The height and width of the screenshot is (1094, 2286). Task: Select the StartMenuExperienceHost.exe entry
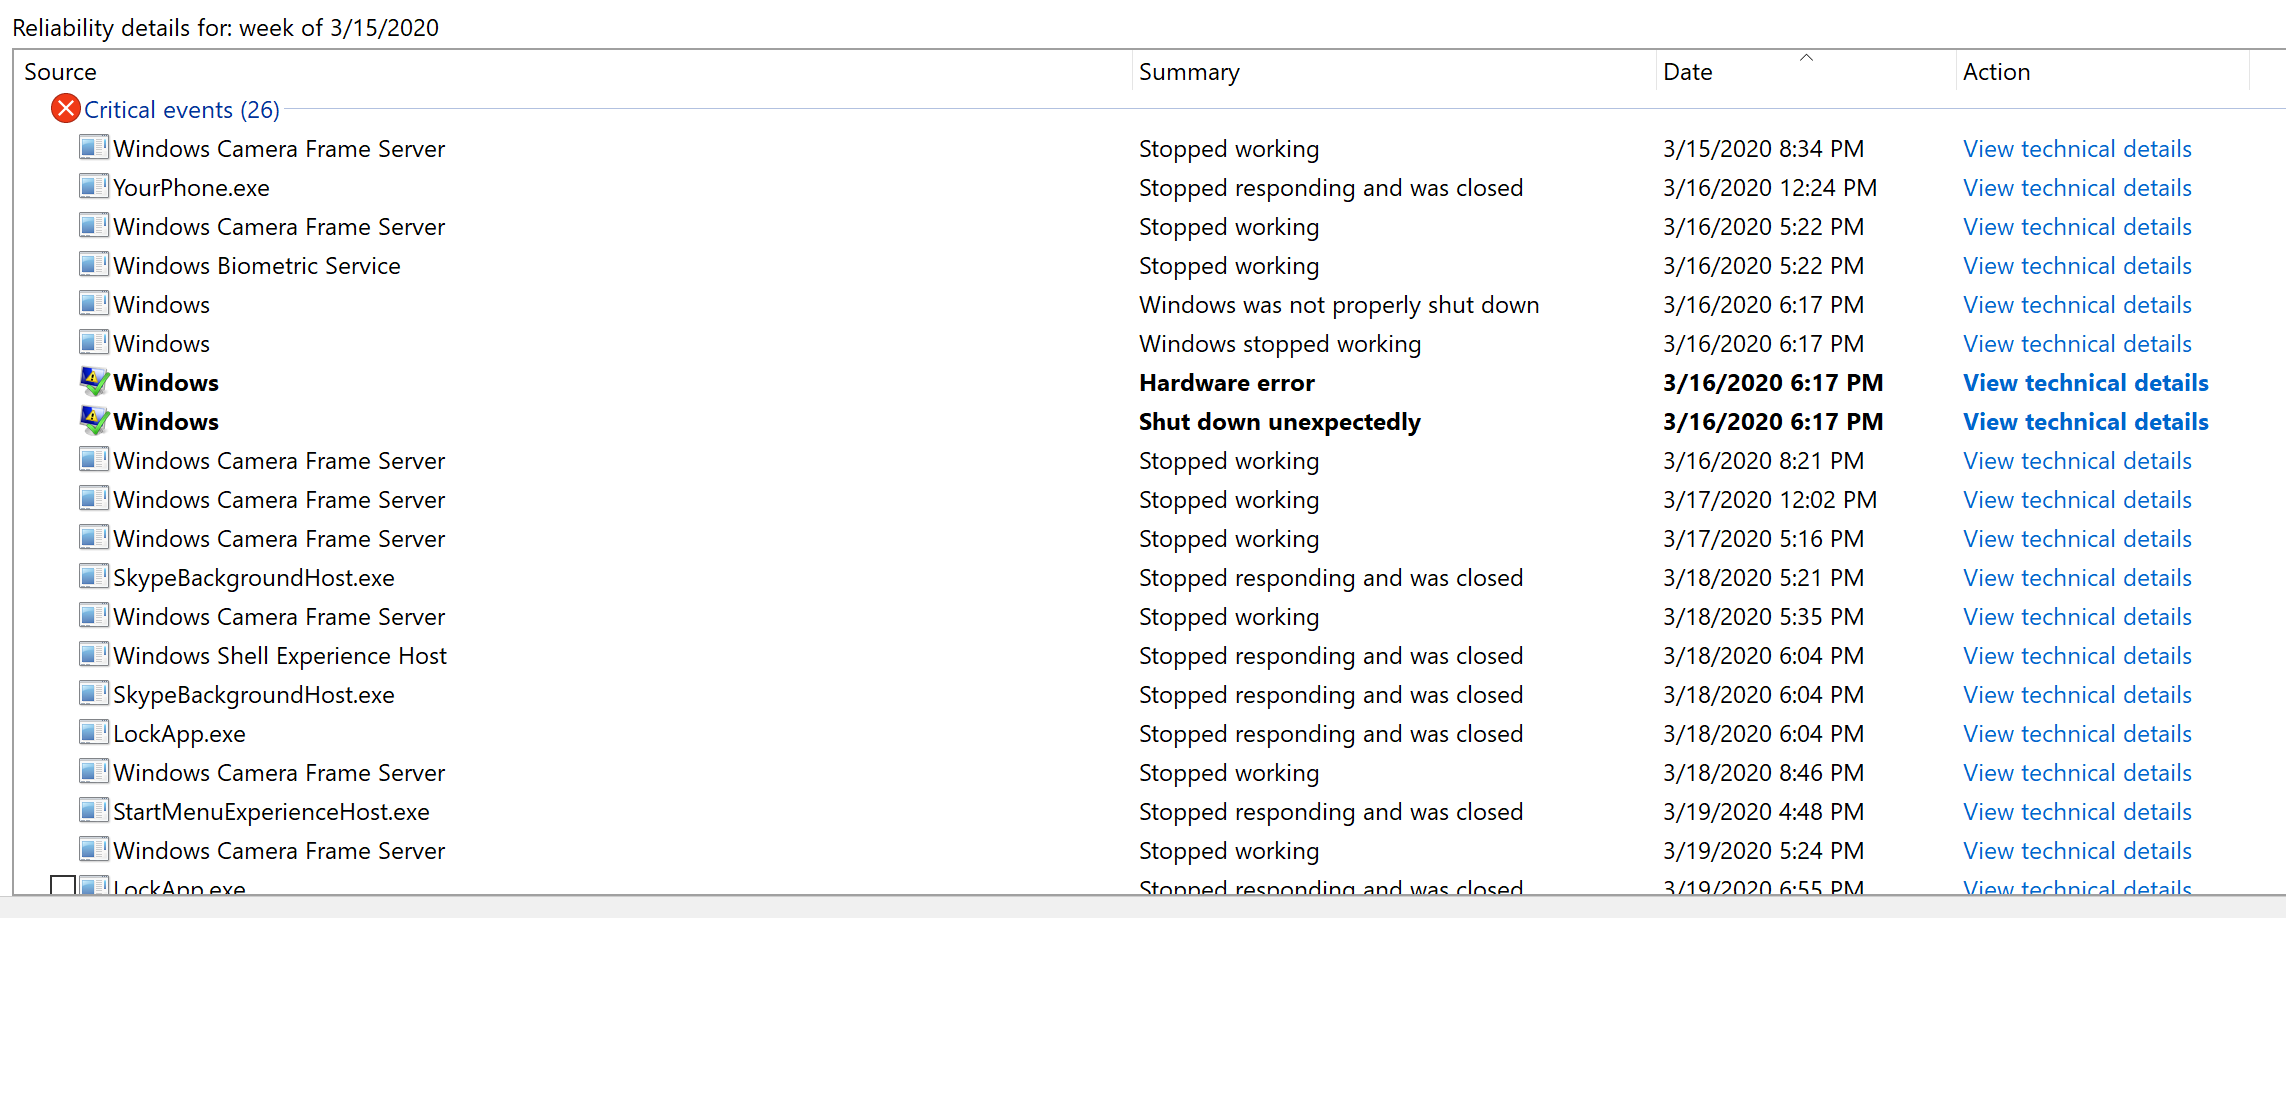coord(271,812)
